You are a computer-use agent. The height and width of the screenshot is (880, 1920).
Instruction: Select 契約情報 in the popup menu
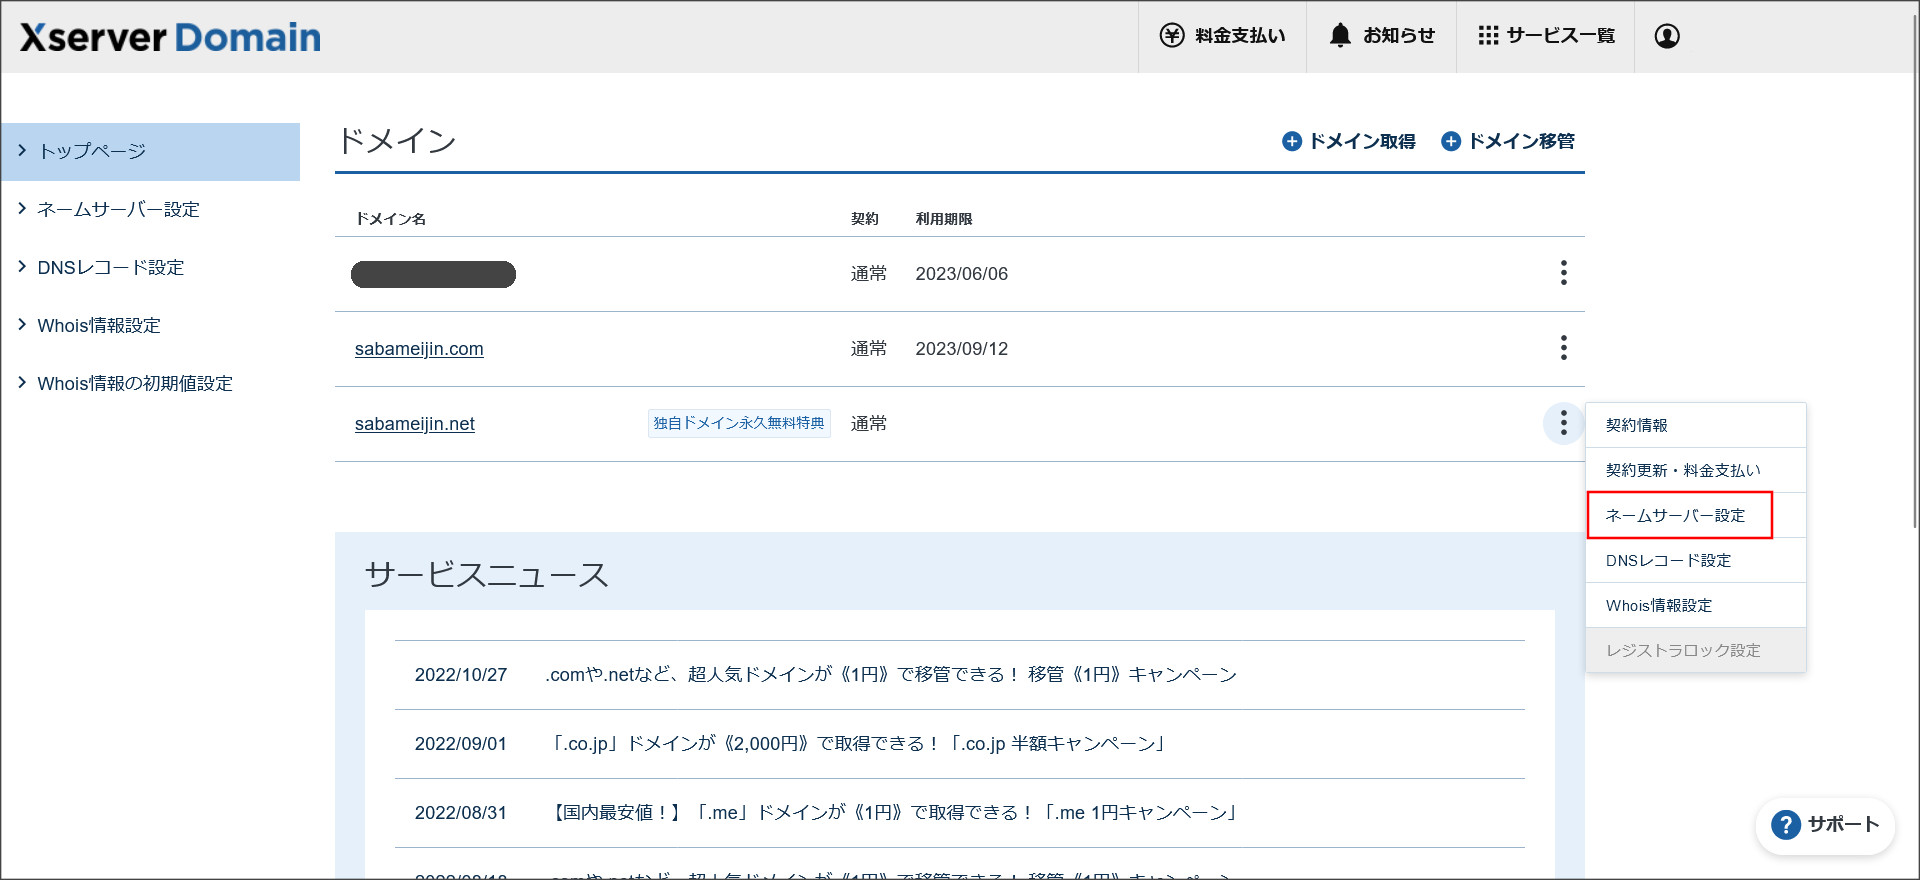coord(1637,426)
